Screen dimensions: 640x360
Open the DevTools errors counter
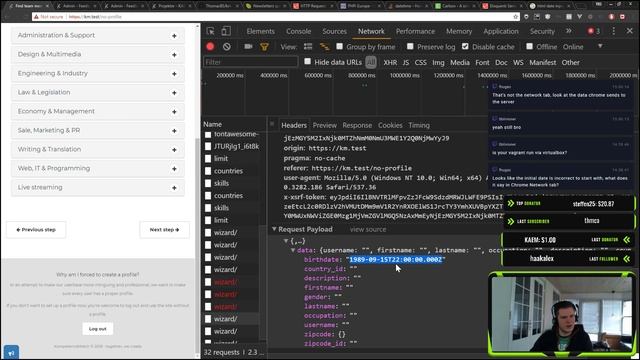(x=594, y=31)
